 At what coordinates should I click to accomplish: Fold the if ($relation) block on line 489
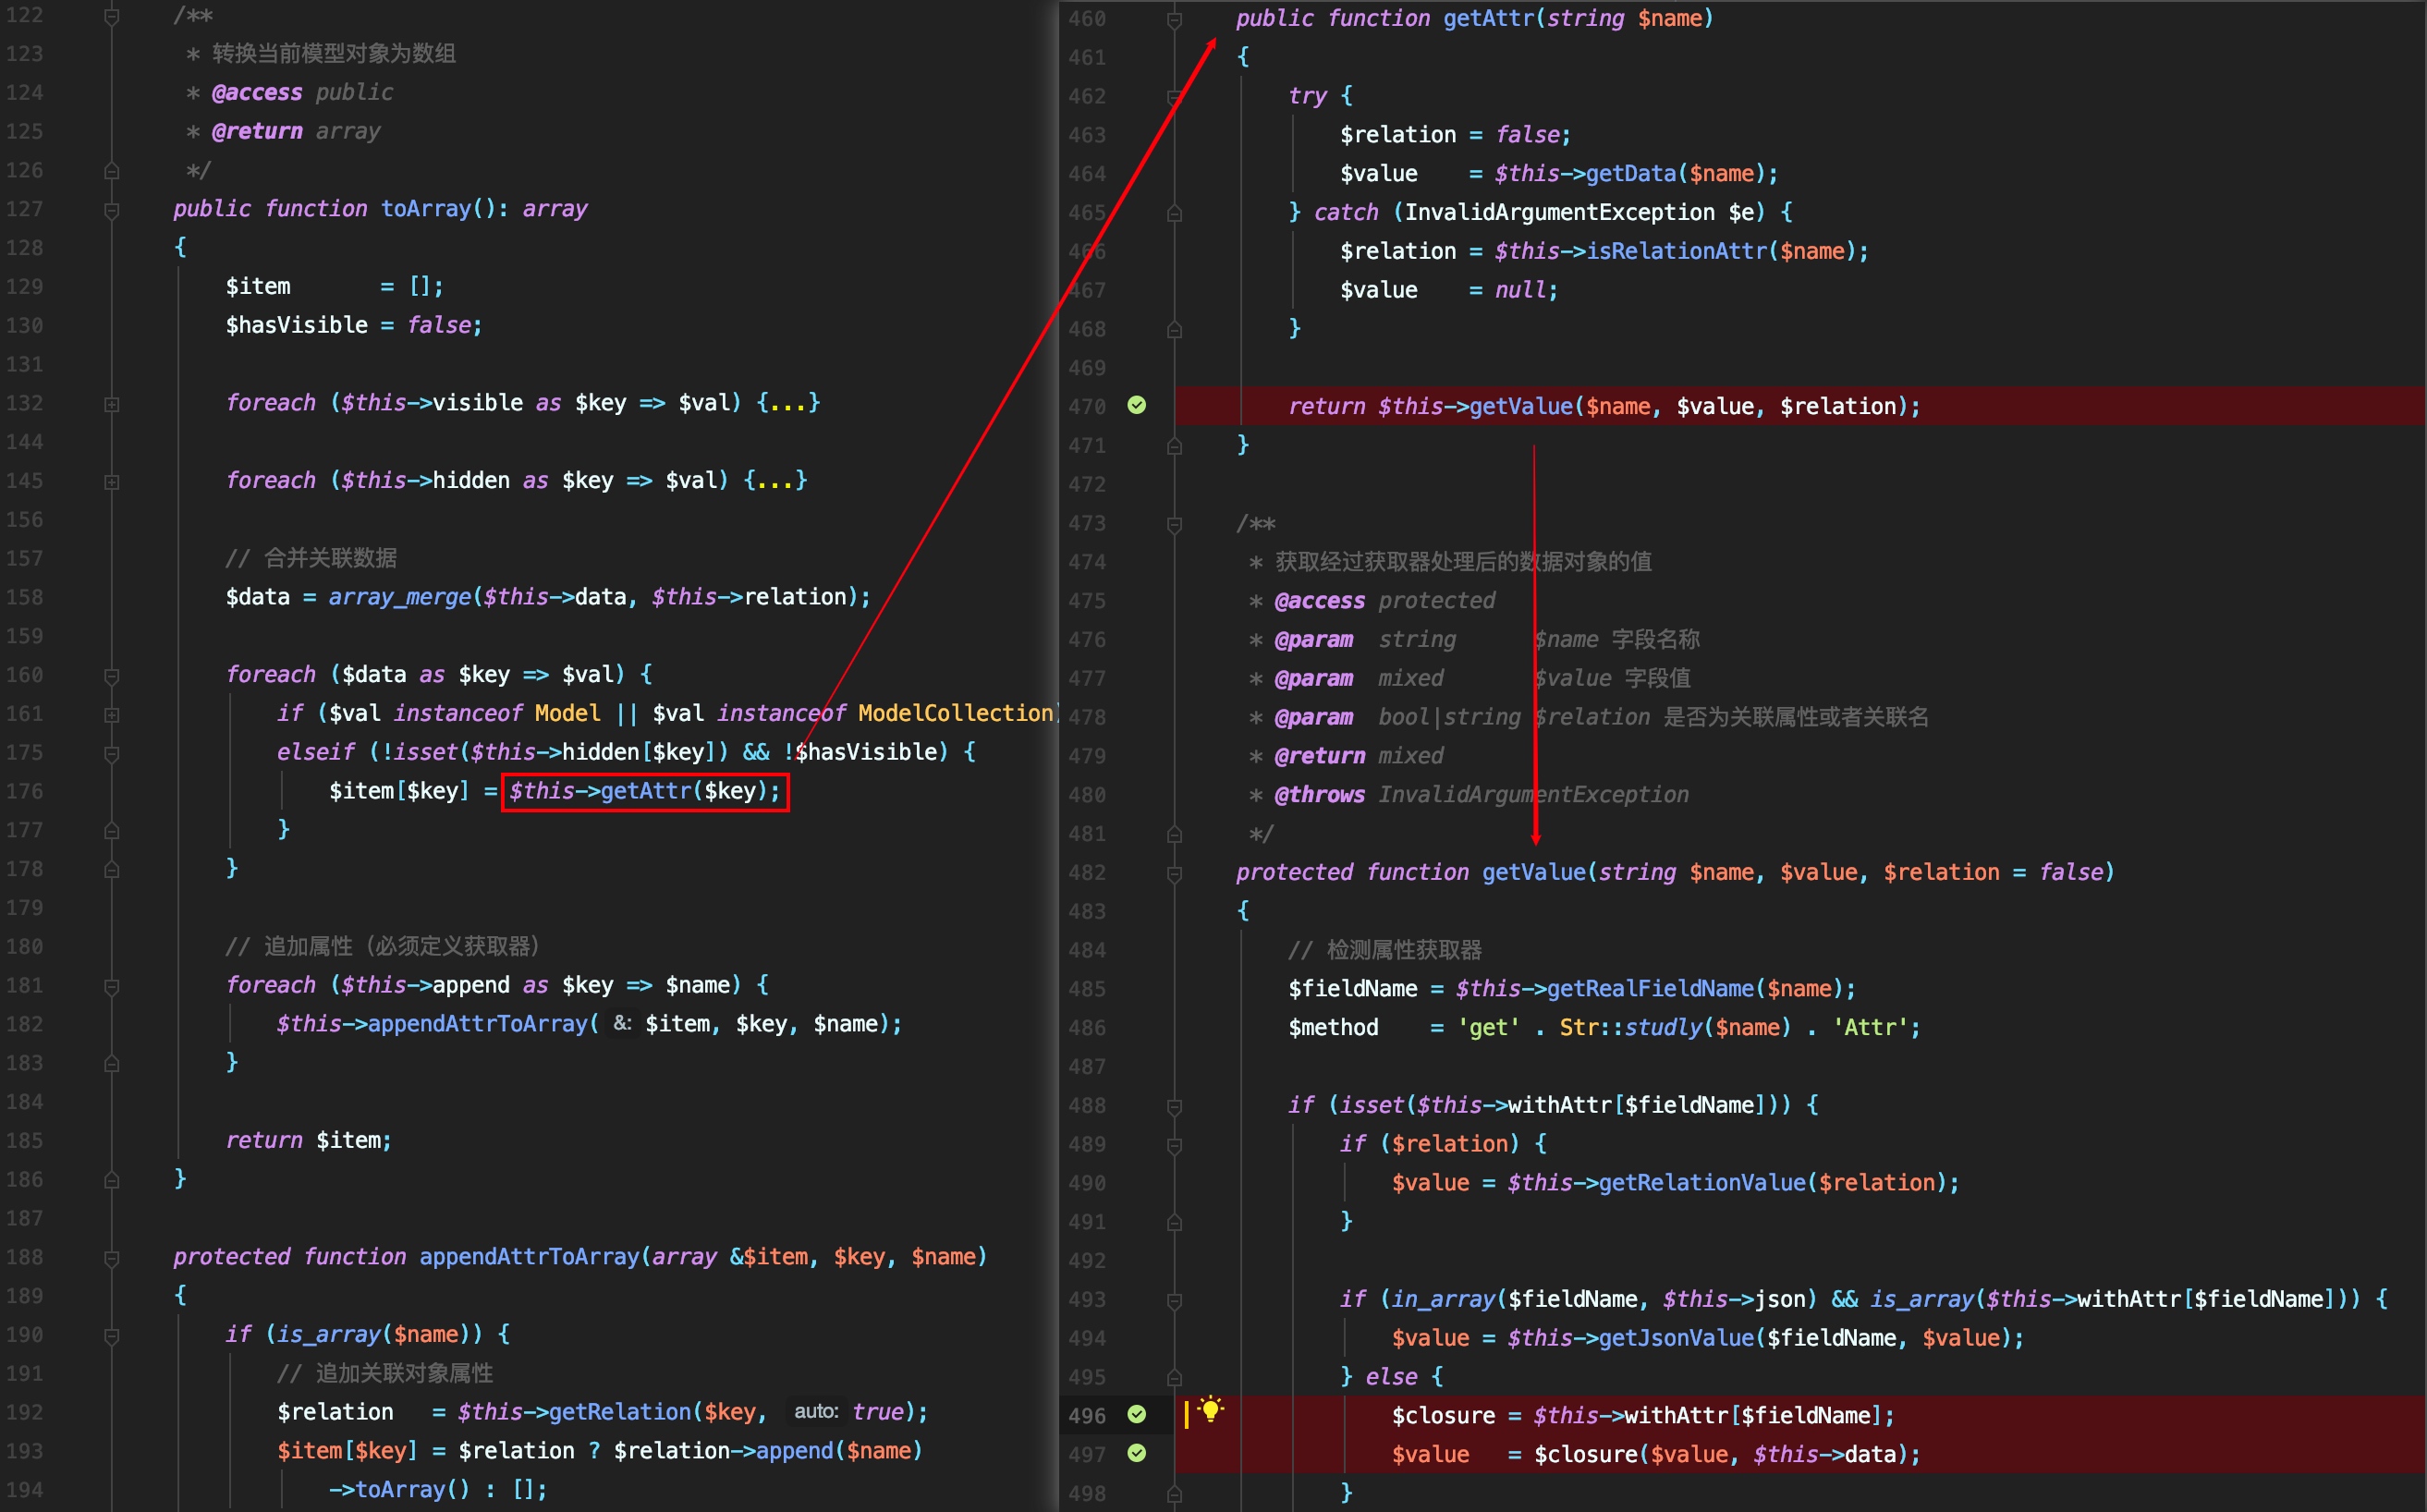tap(1175, 1145)
